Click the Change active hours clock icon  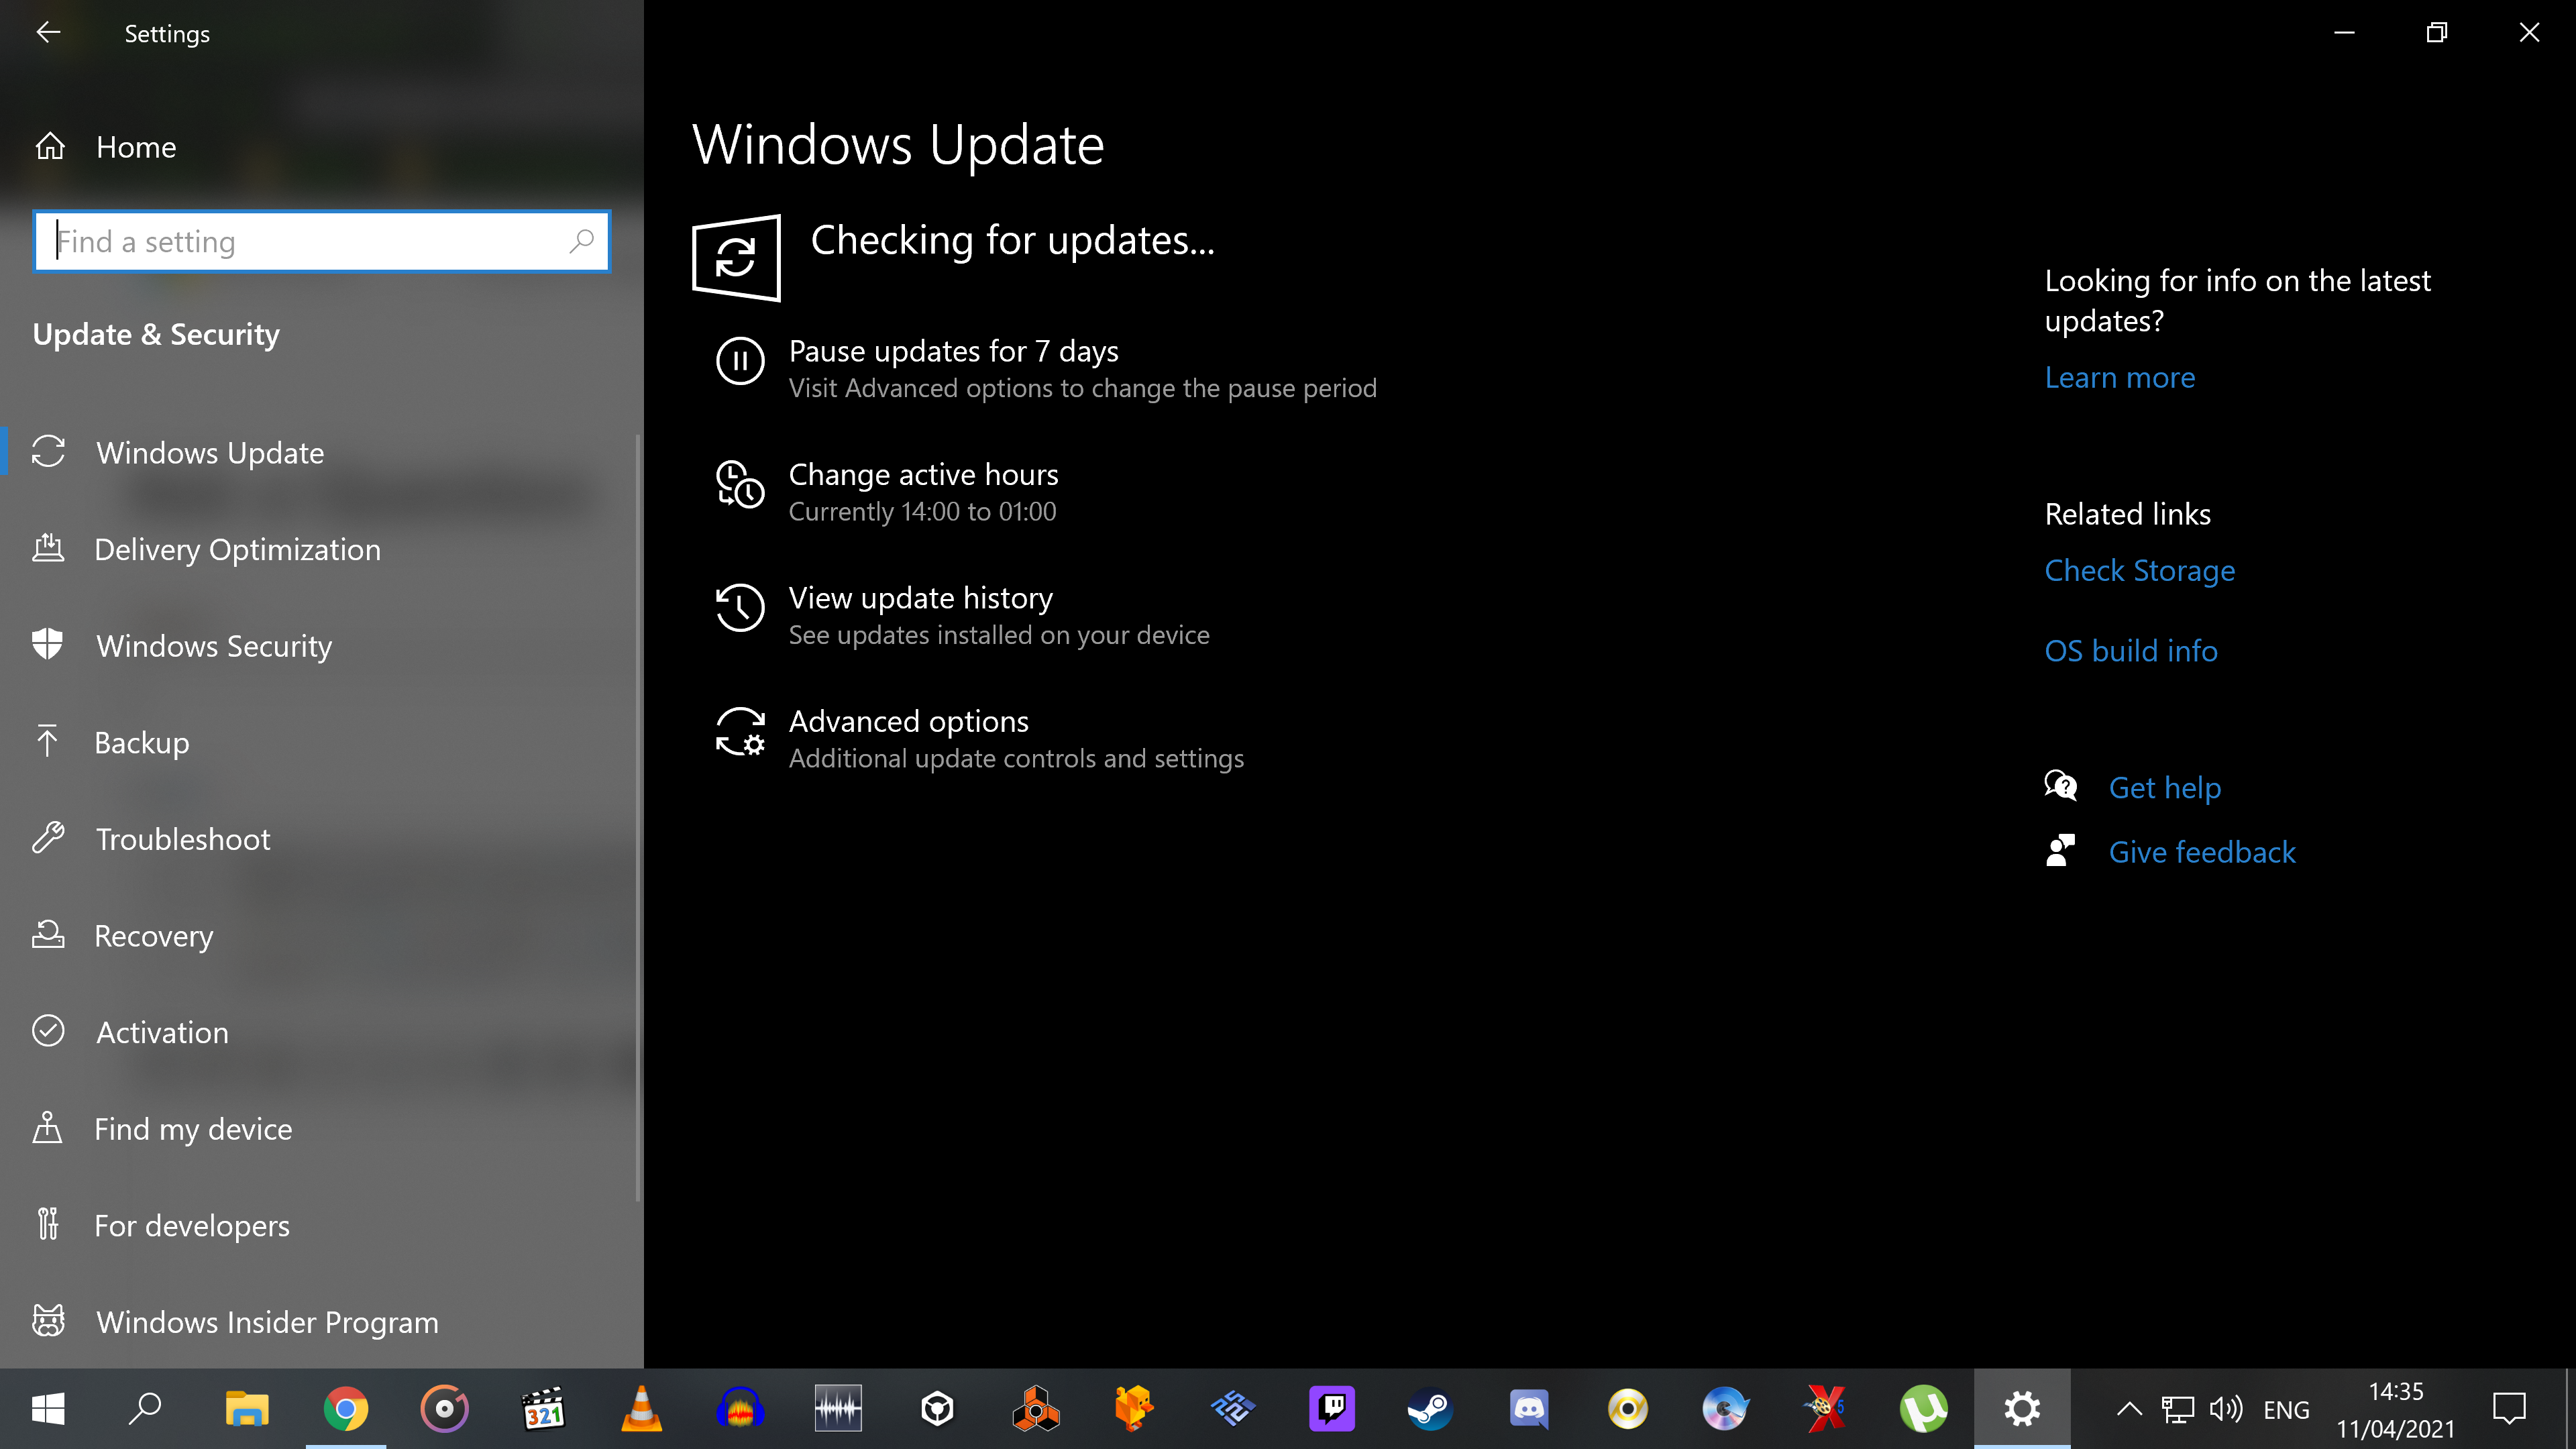click(740, 484)
